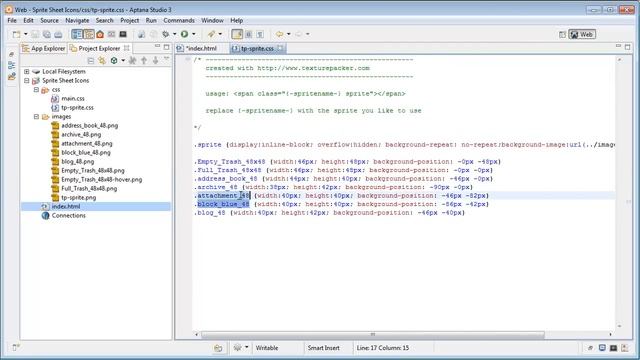The width and height of the screenshot is (640, 360).
Task: Open the dropdown next to green sync icon
Action: click(123, 61)
